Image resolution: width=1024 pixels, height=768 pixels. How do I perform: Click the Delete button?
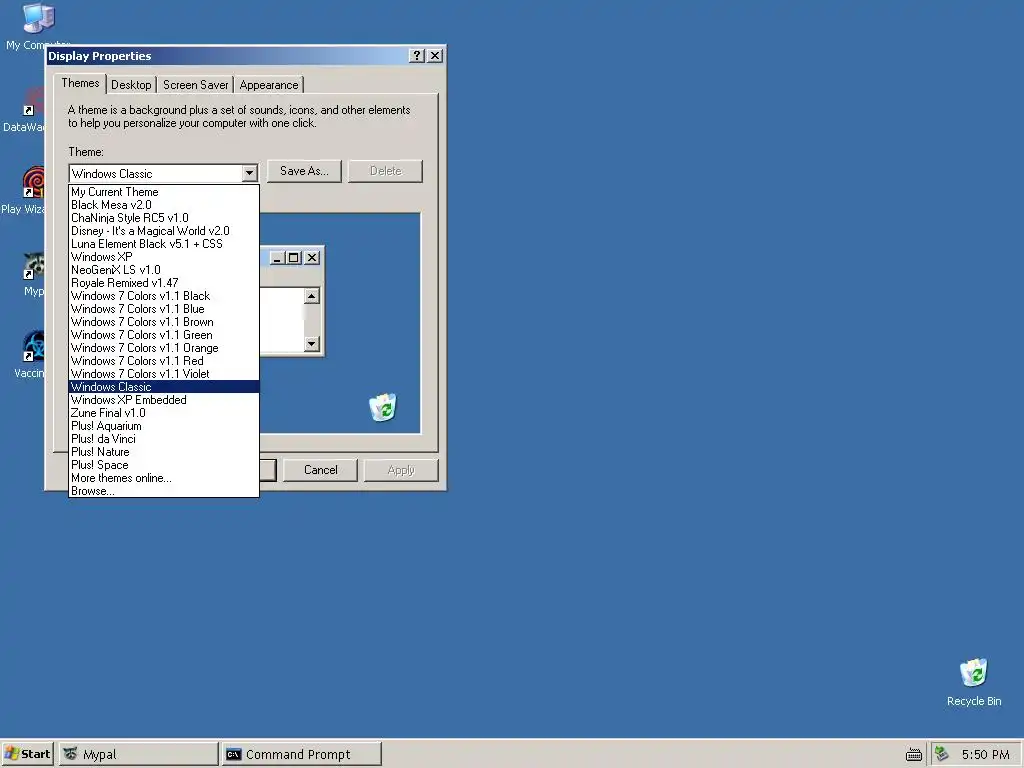385,171
